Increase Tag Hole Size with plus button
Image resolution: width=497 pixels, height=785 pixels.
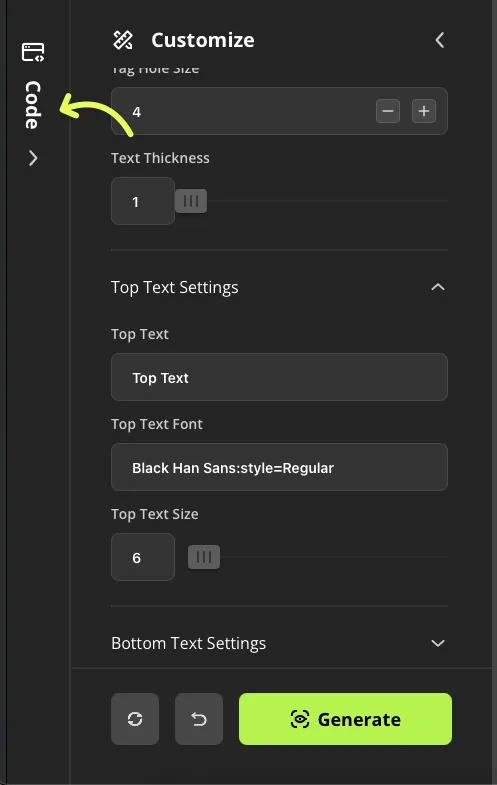(424, 111)
